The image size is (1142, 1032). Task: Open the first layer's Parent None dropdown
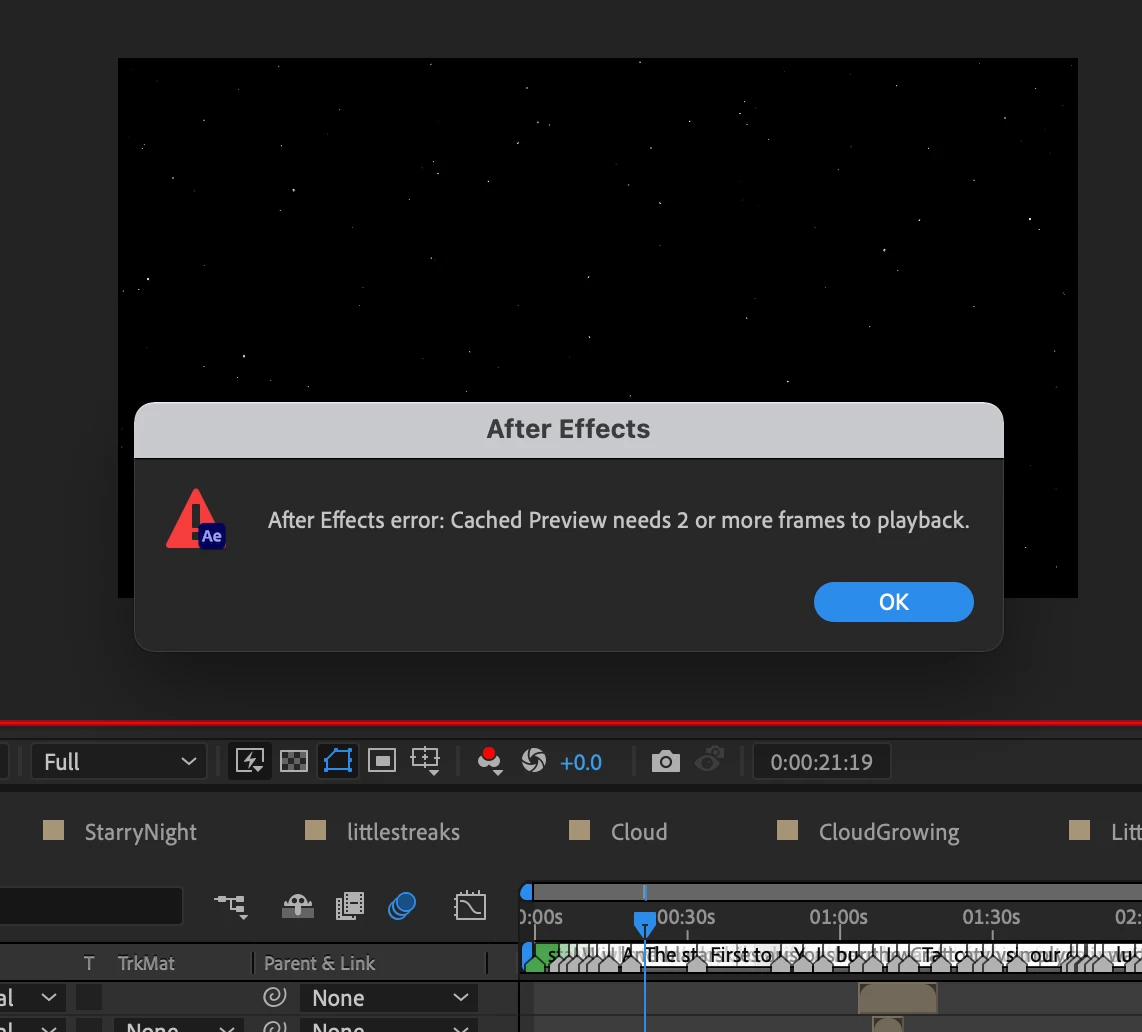click(x=389, y=998)
